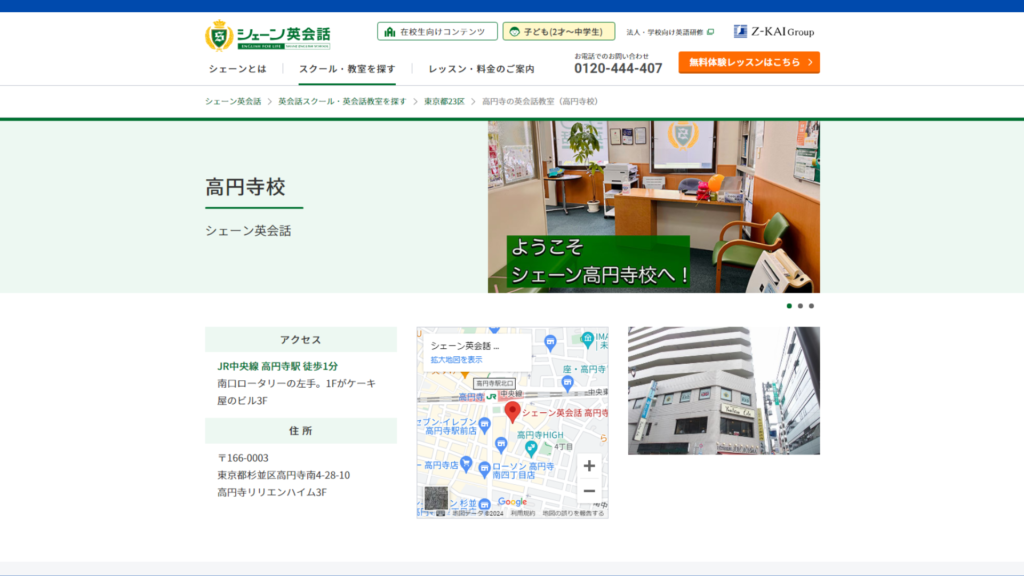The height and width of the screenshot is (576, 1024).
Task: Open 法人・学校向け英語研修 link
Action: click(670, 32)
